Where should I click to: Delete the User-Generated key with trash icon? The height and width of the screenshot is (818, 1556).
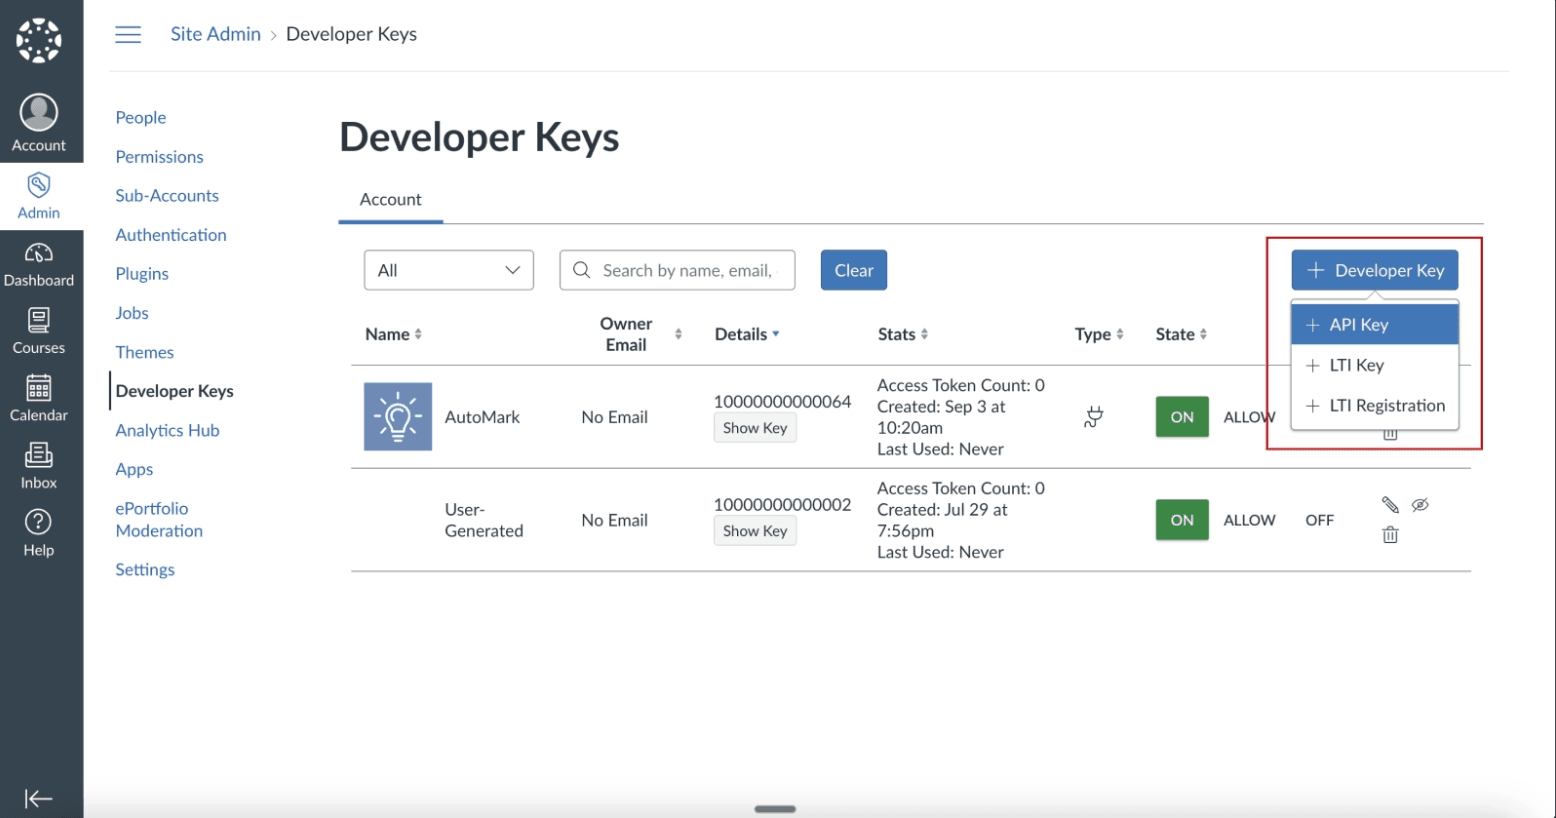1389,534
